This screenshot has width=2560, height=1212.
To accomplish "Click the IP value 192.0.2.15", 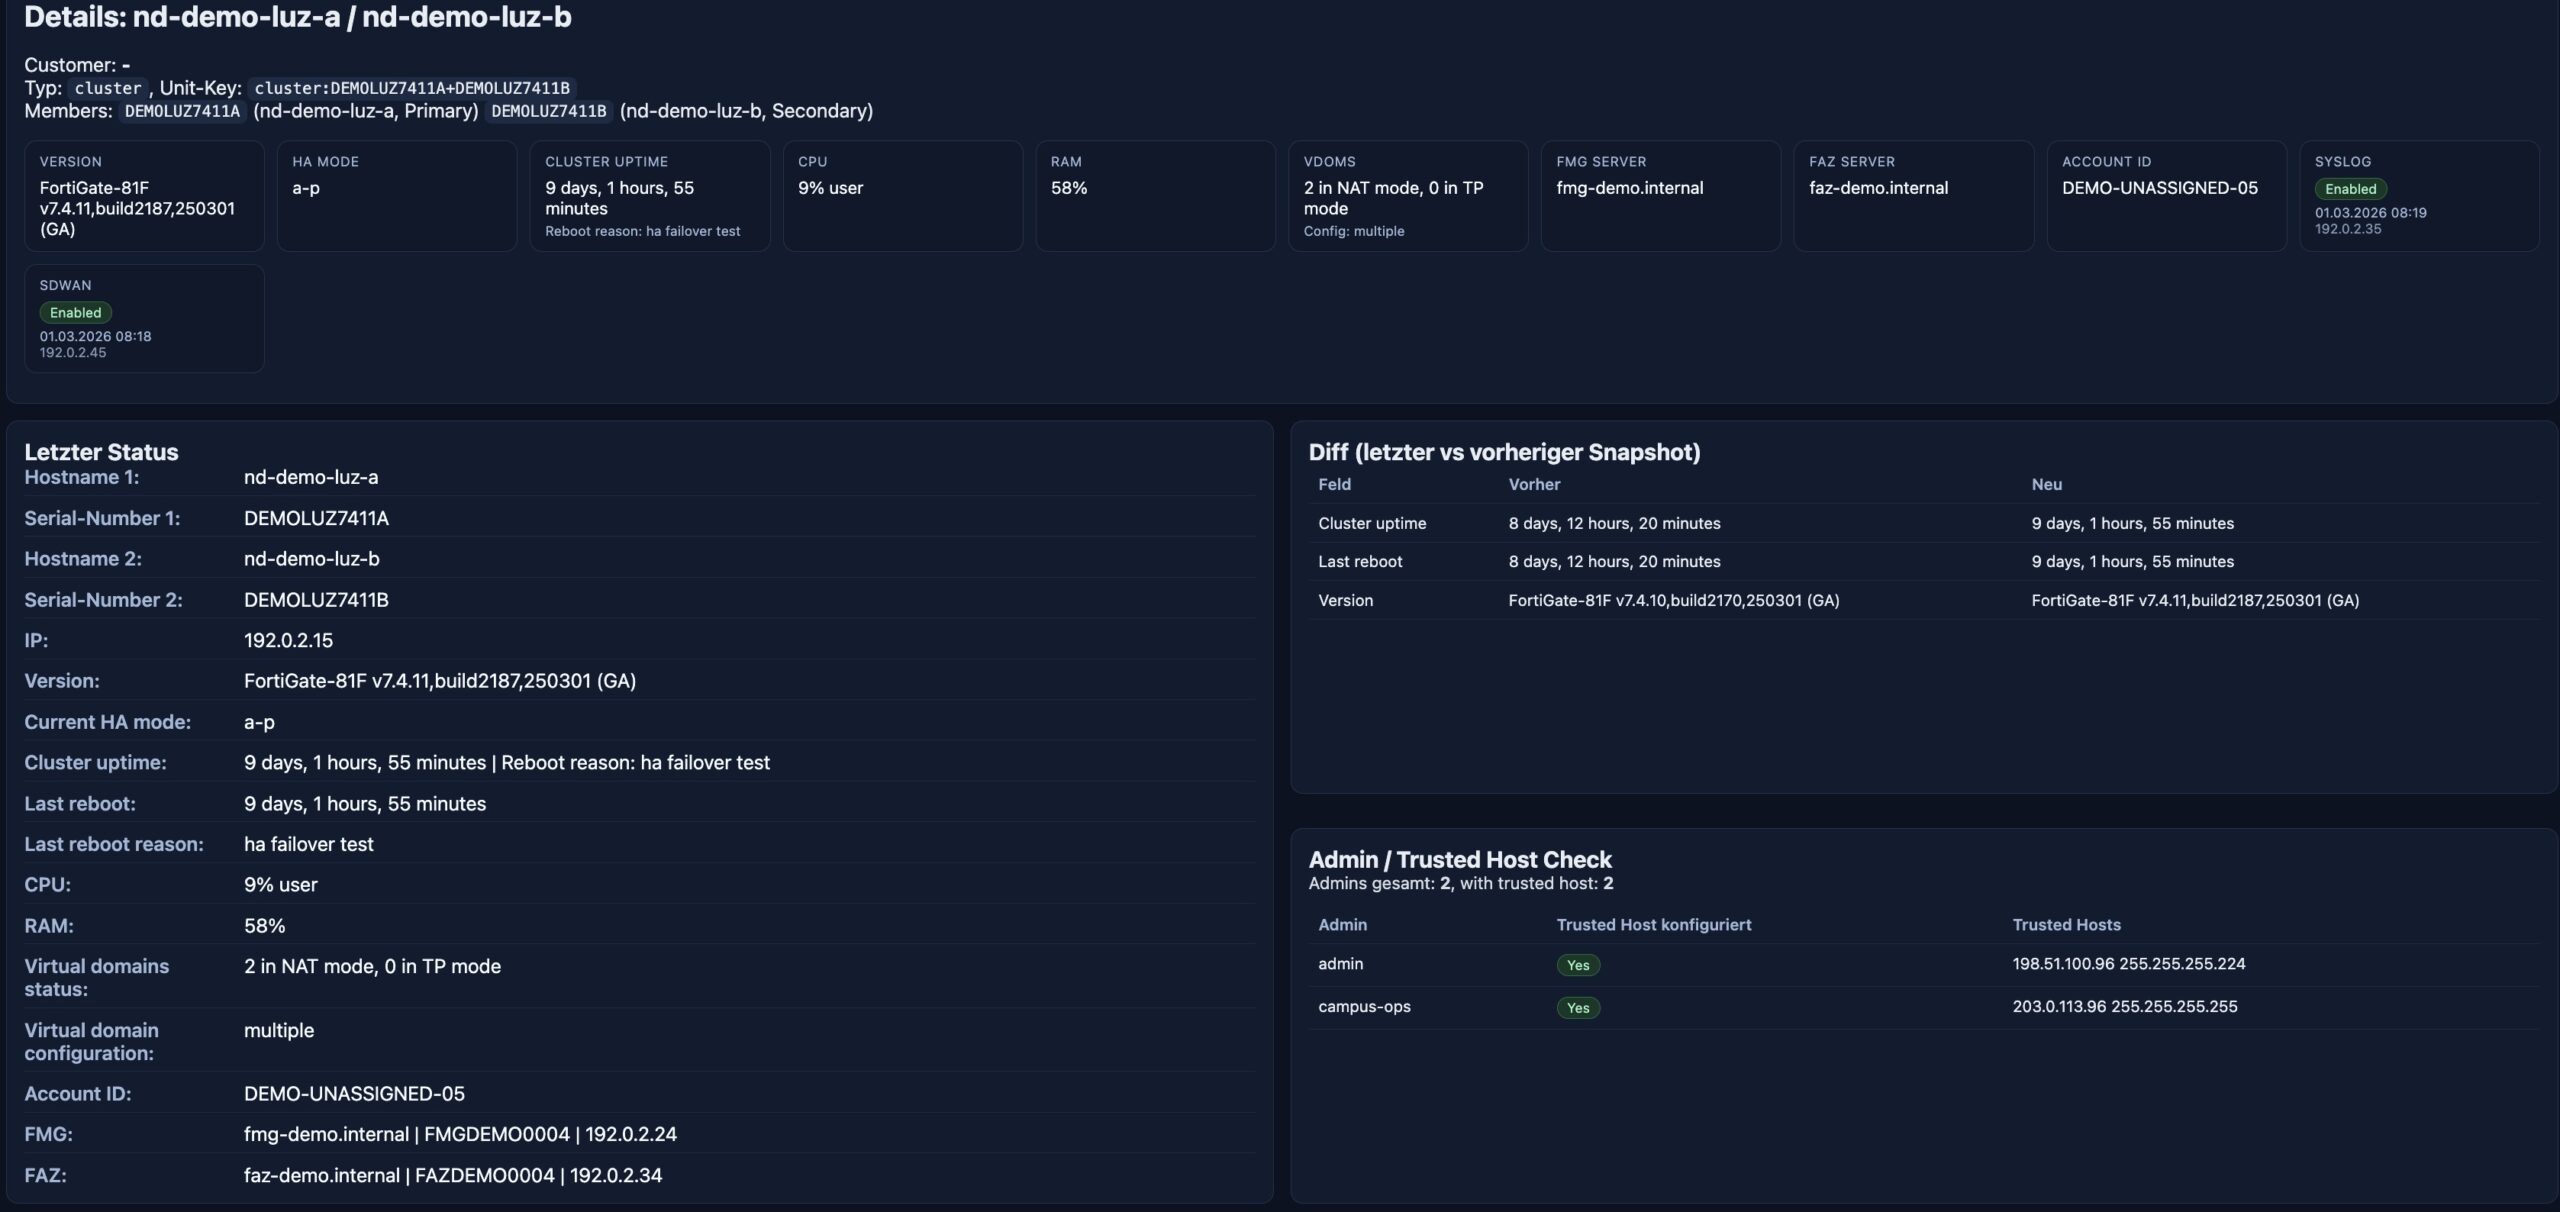I will coord(288,640).
